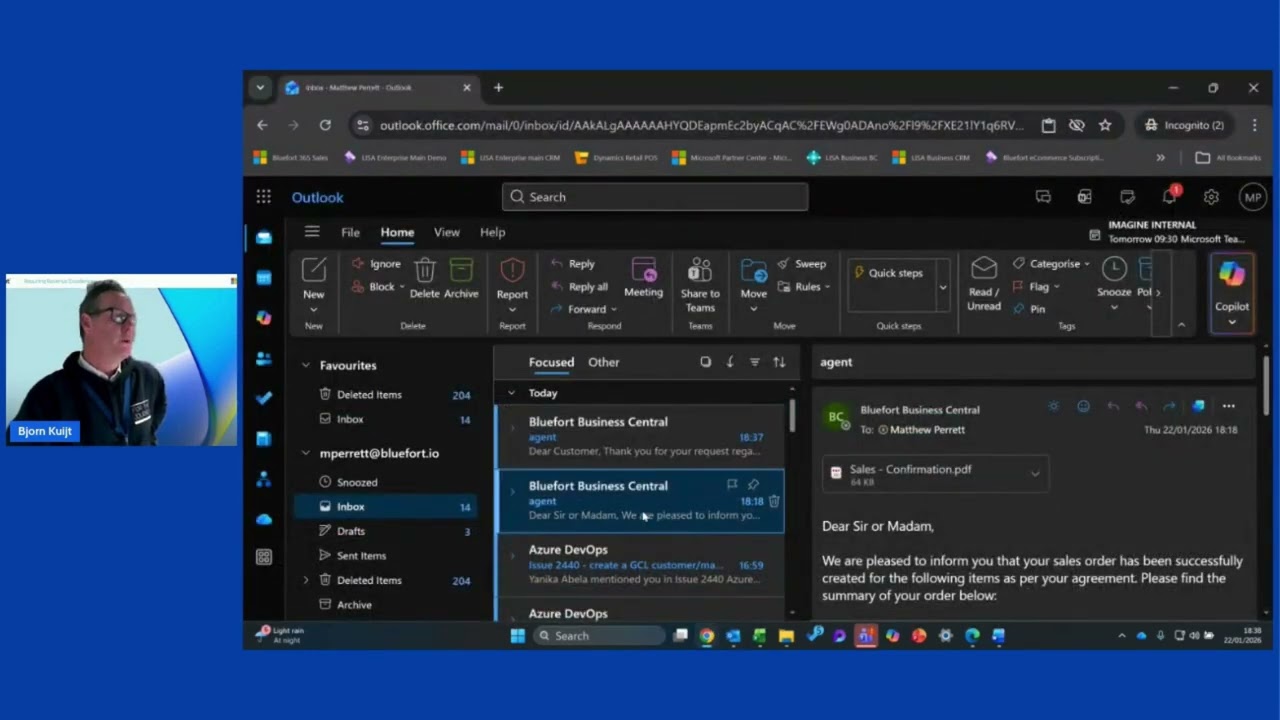
Task: Pin the message using ribbon Pin
Action: pyautogui.click(x=1028, y=309)
